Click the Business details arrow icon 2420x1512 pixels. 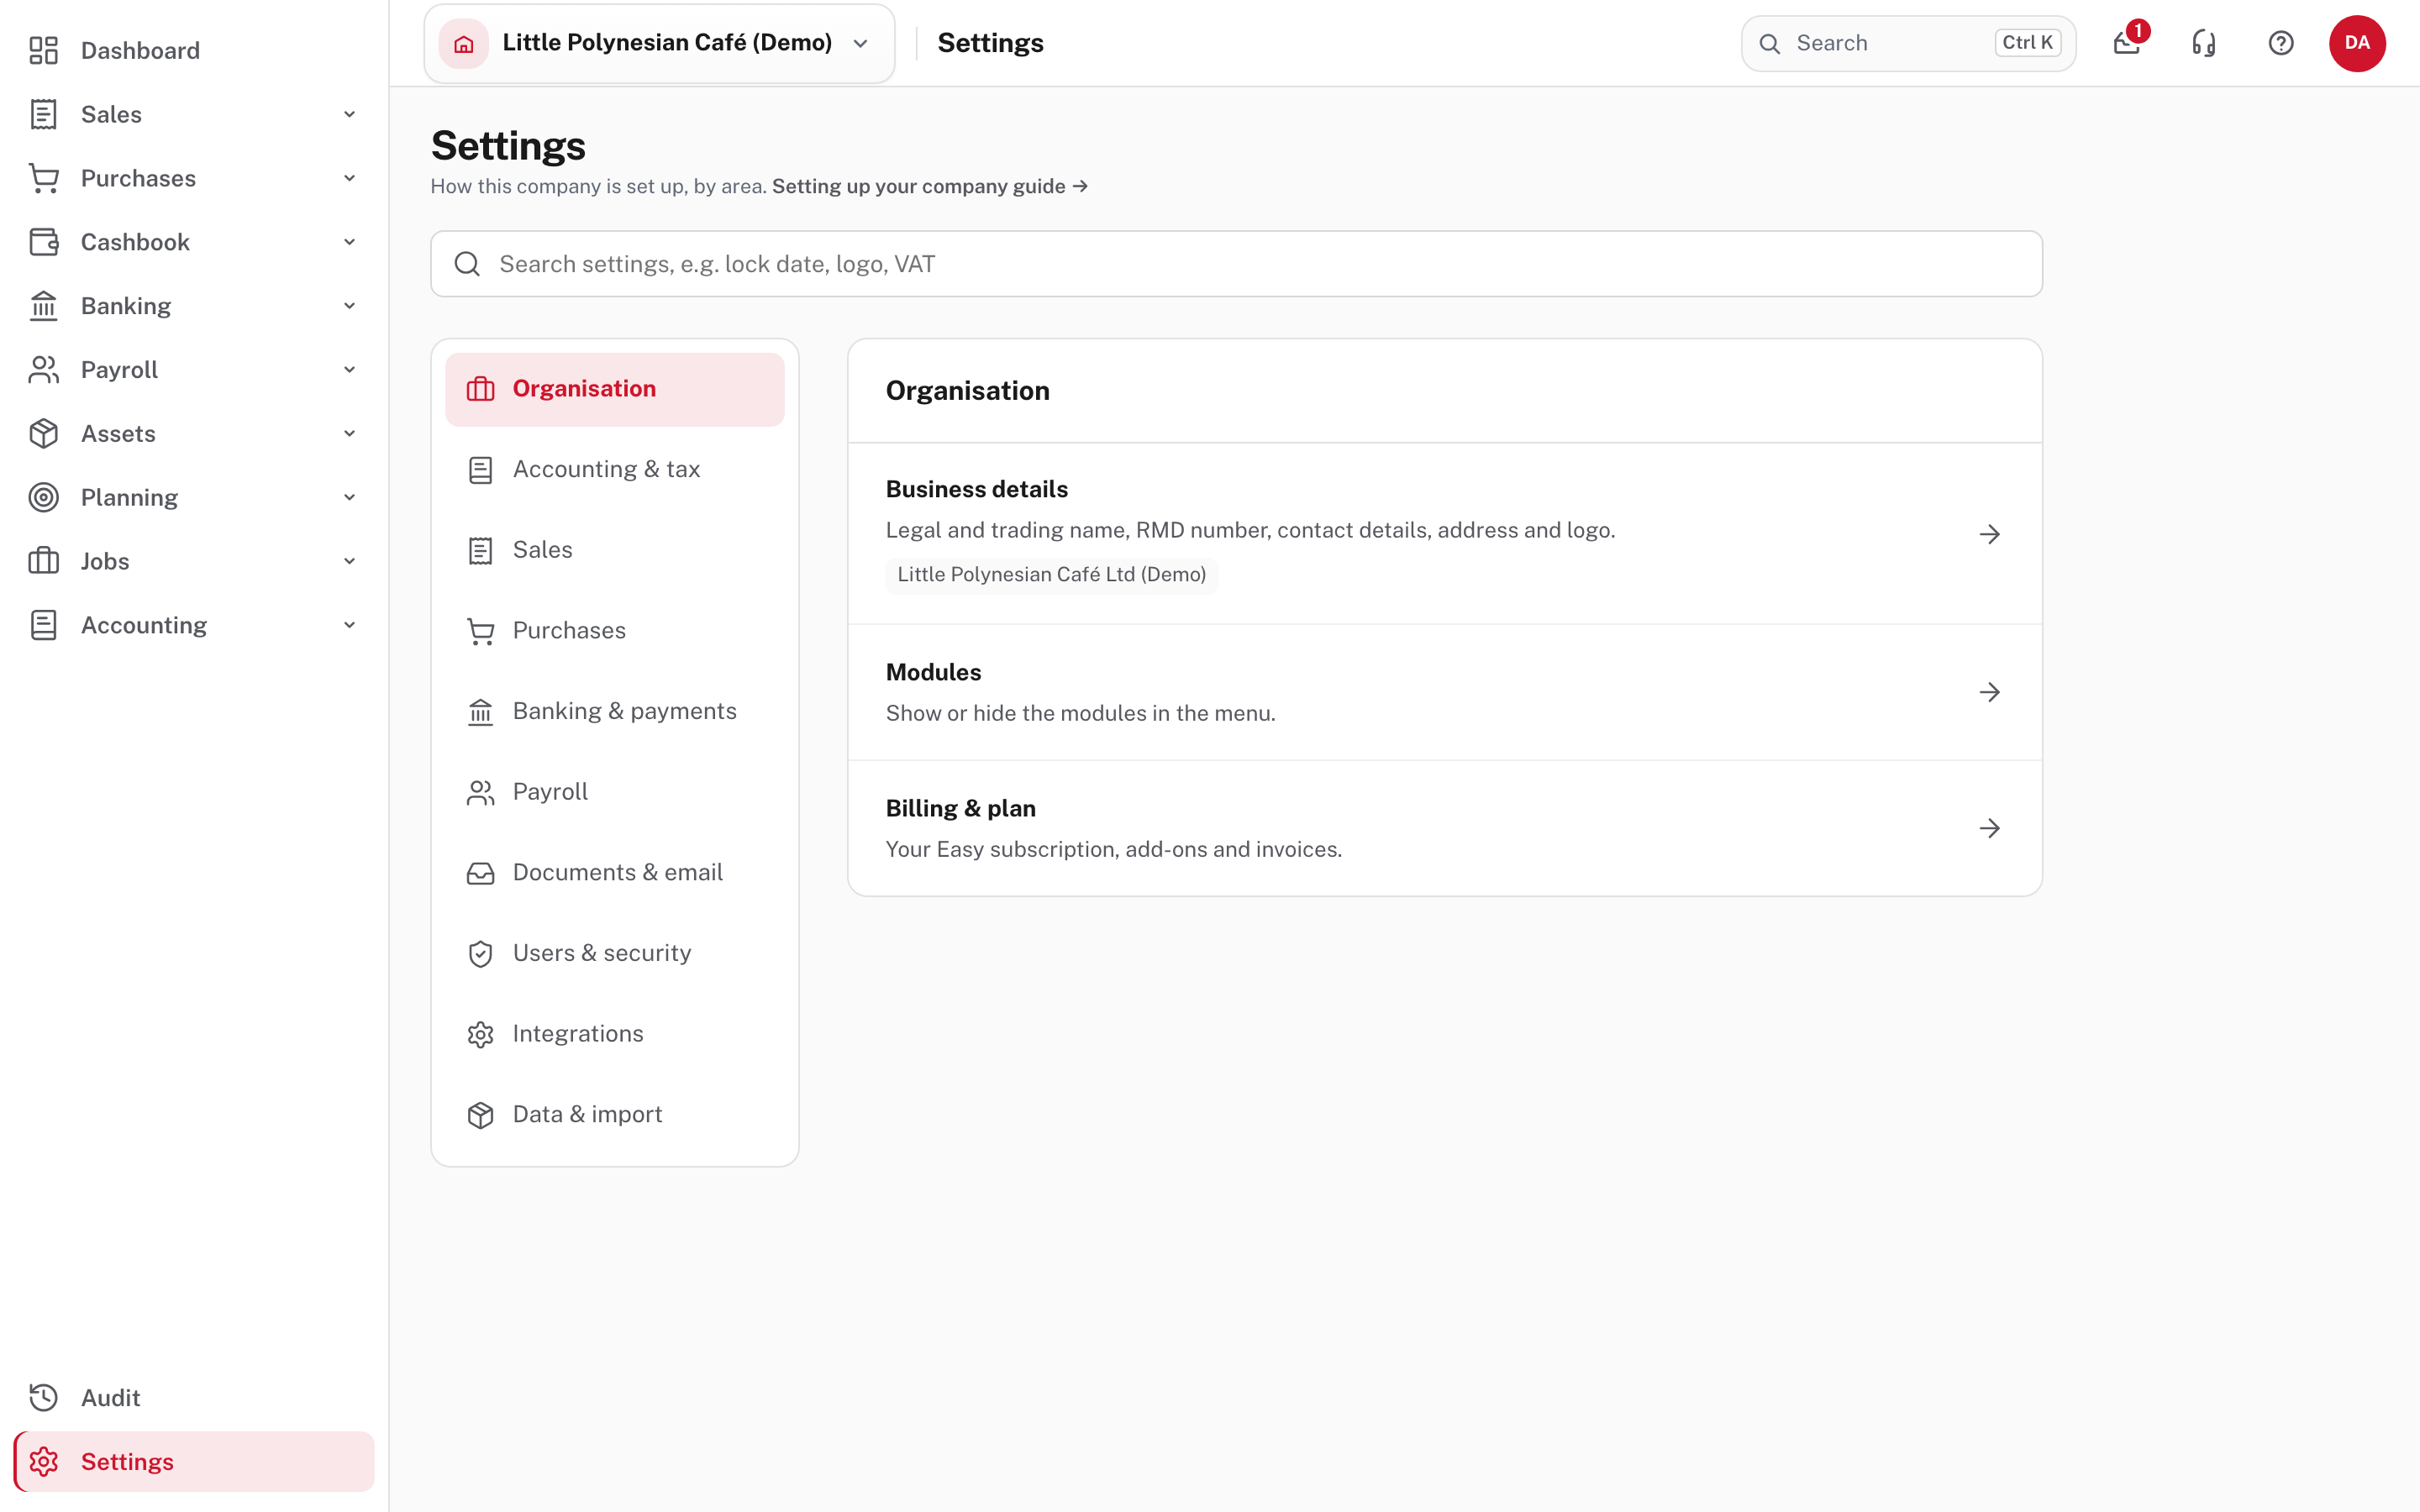[1989, 534]
